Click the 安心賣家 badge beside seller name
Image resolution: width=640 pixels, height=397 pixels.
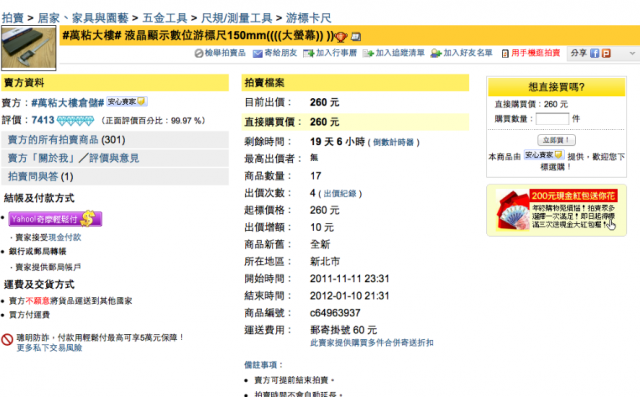pos(127,102)
